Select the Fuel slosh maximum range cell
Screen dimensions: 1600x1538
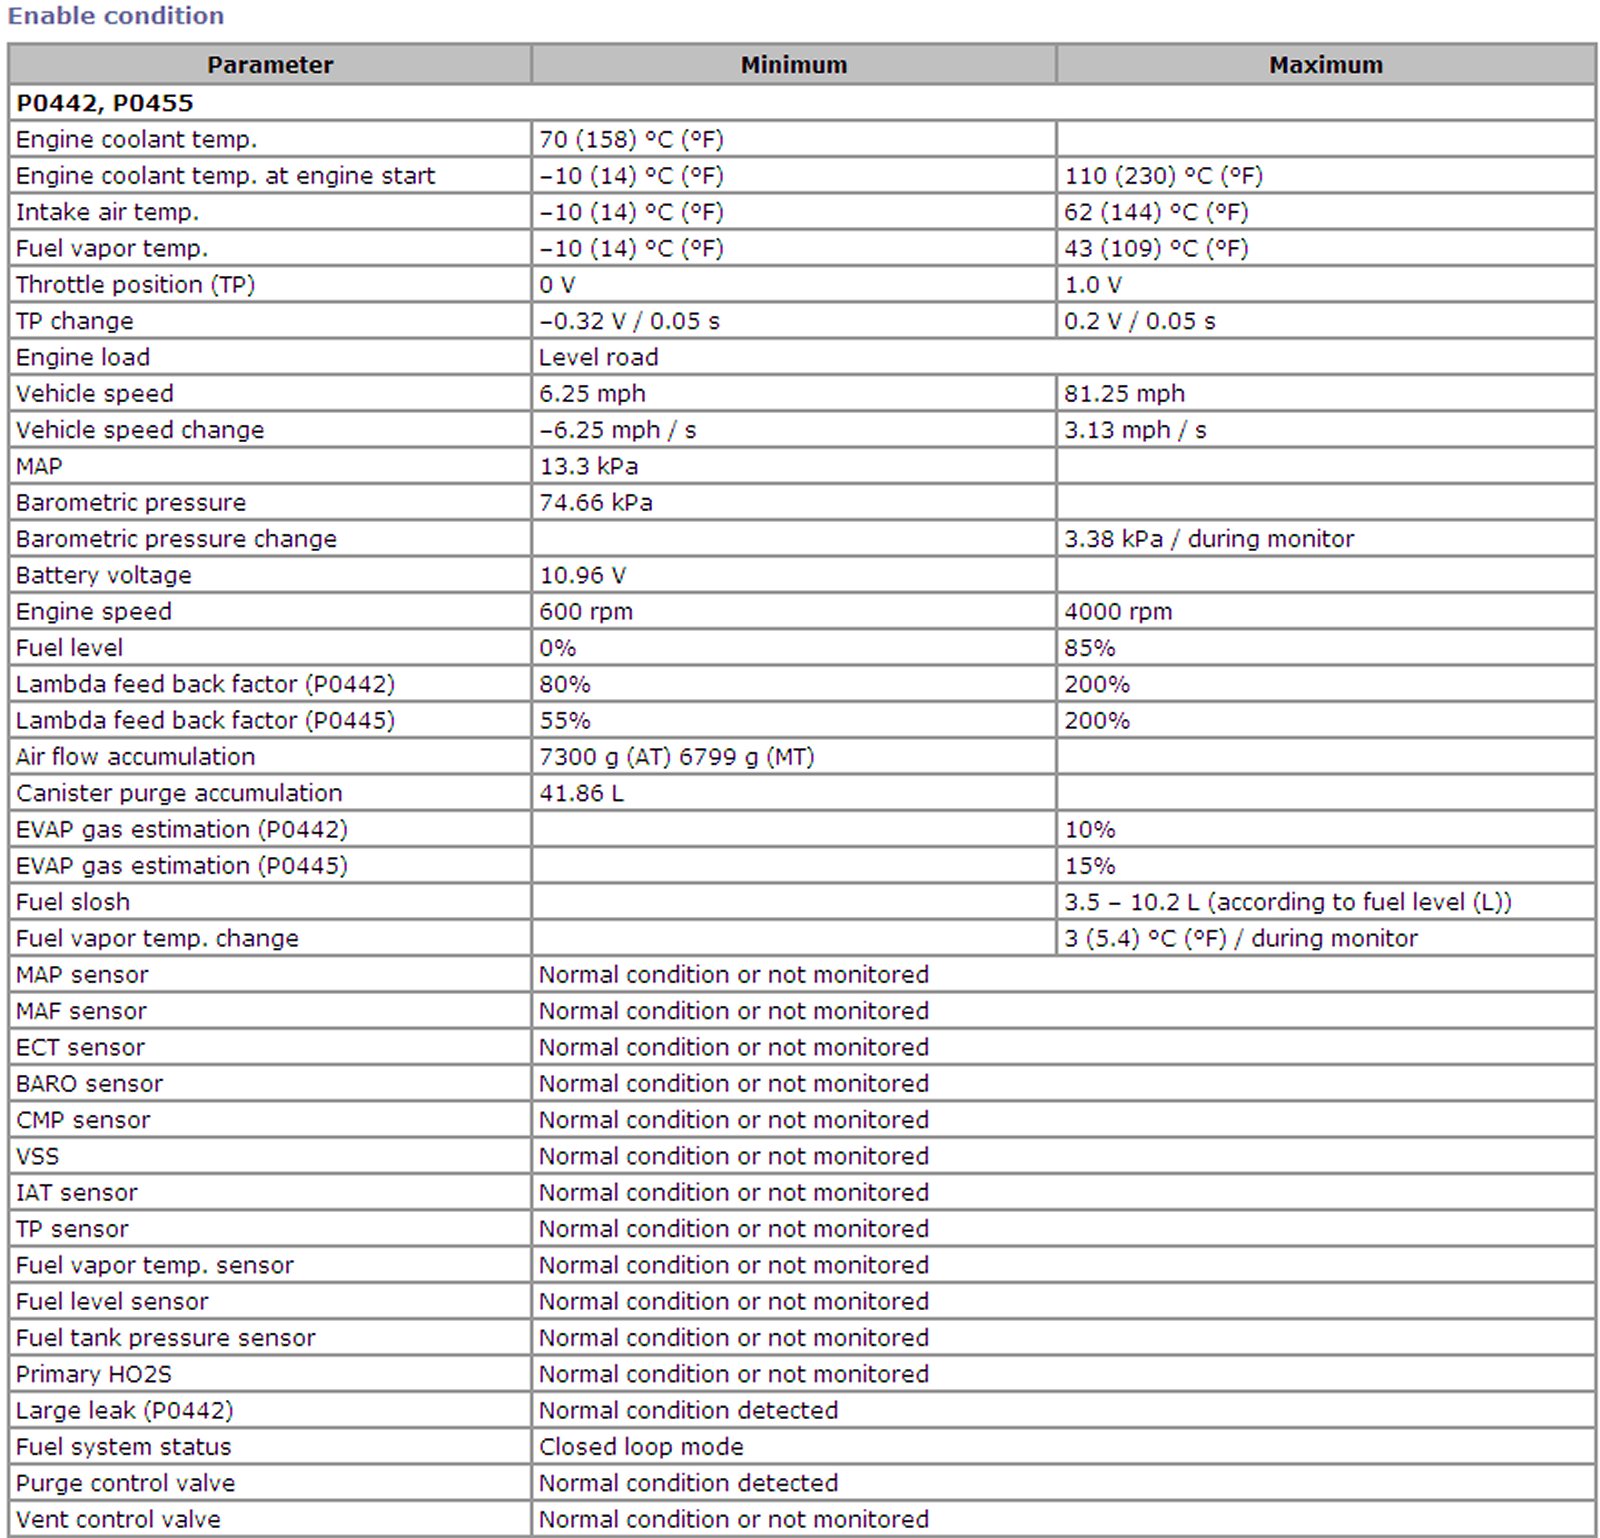pos(1287,902)
